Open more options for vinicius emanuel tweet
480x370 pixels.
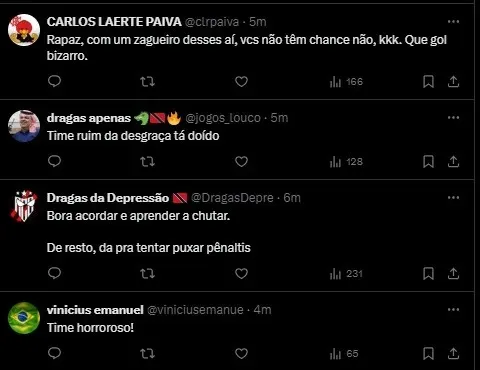coord(453,310)
